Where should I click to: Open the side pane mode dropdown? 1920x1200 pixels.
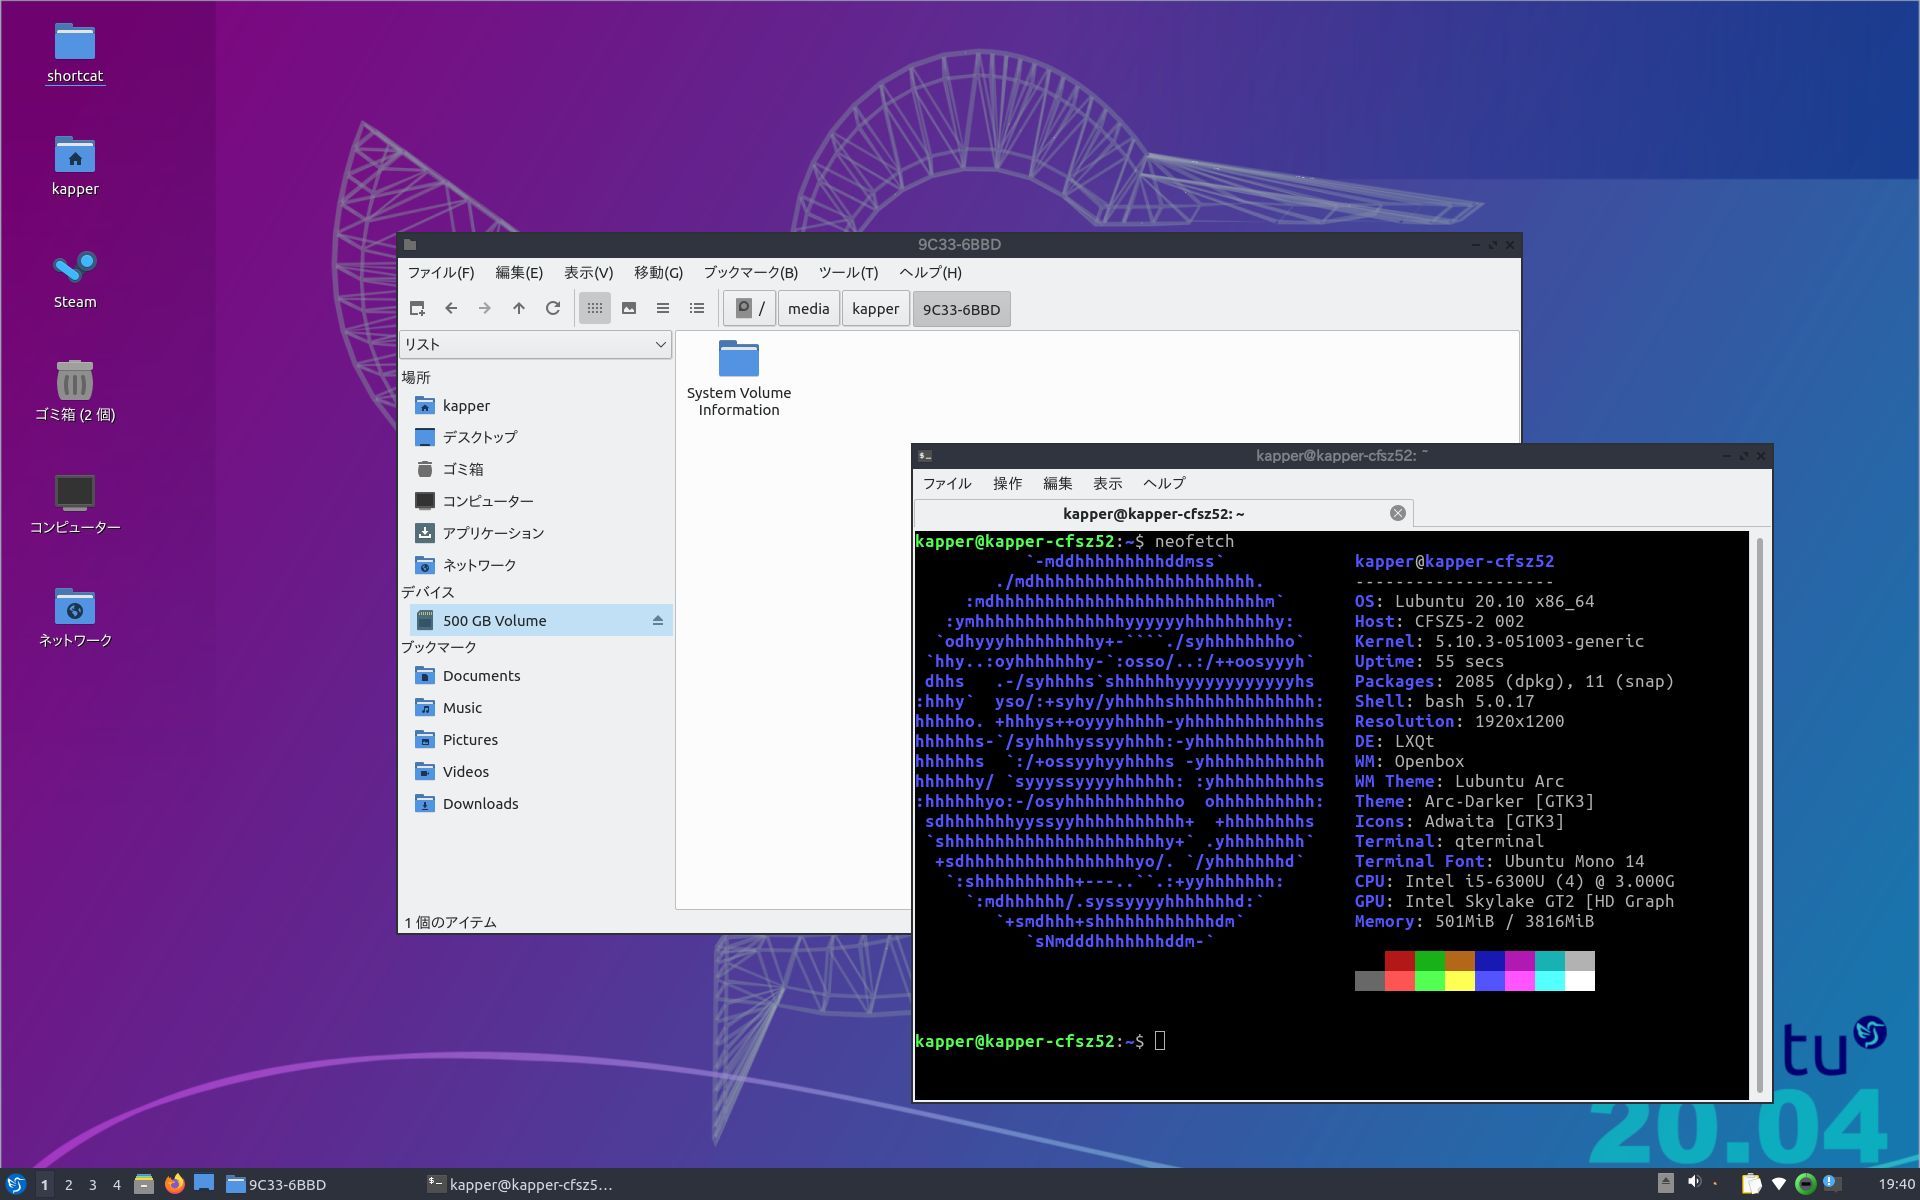(x=535, y=344)
